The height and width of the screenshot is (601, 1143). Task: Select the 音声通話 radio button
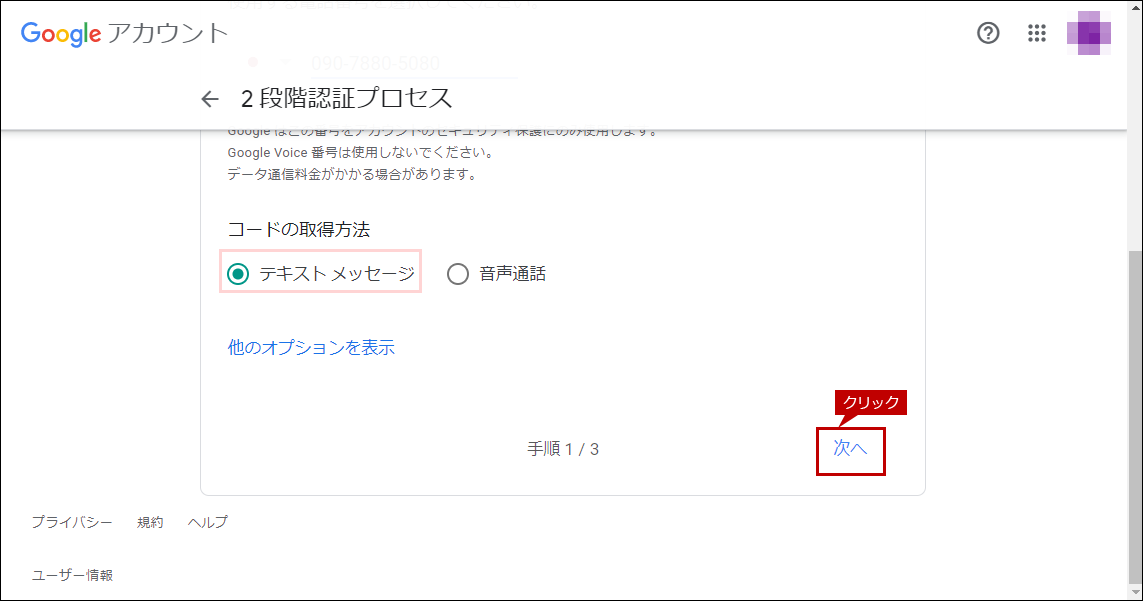(458, 274)
